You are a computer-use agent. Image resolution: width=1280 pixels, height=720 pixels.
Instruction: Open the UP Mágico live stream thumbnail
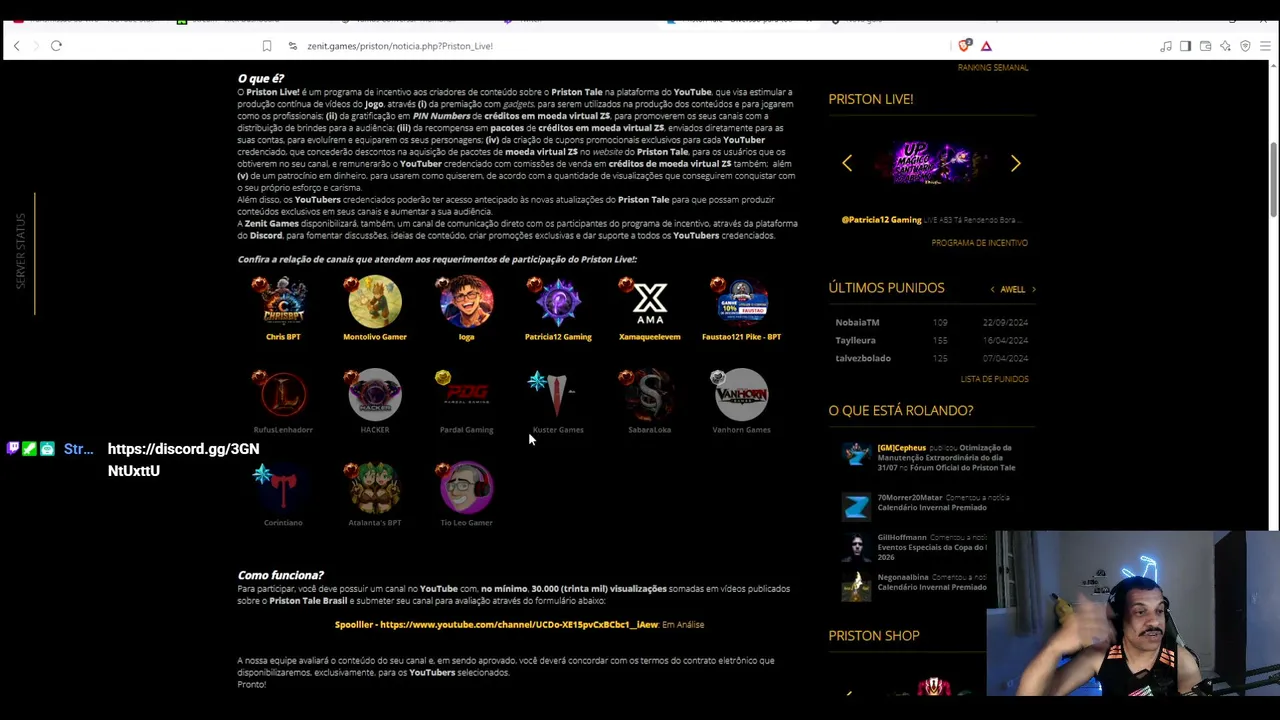point(931,162)
